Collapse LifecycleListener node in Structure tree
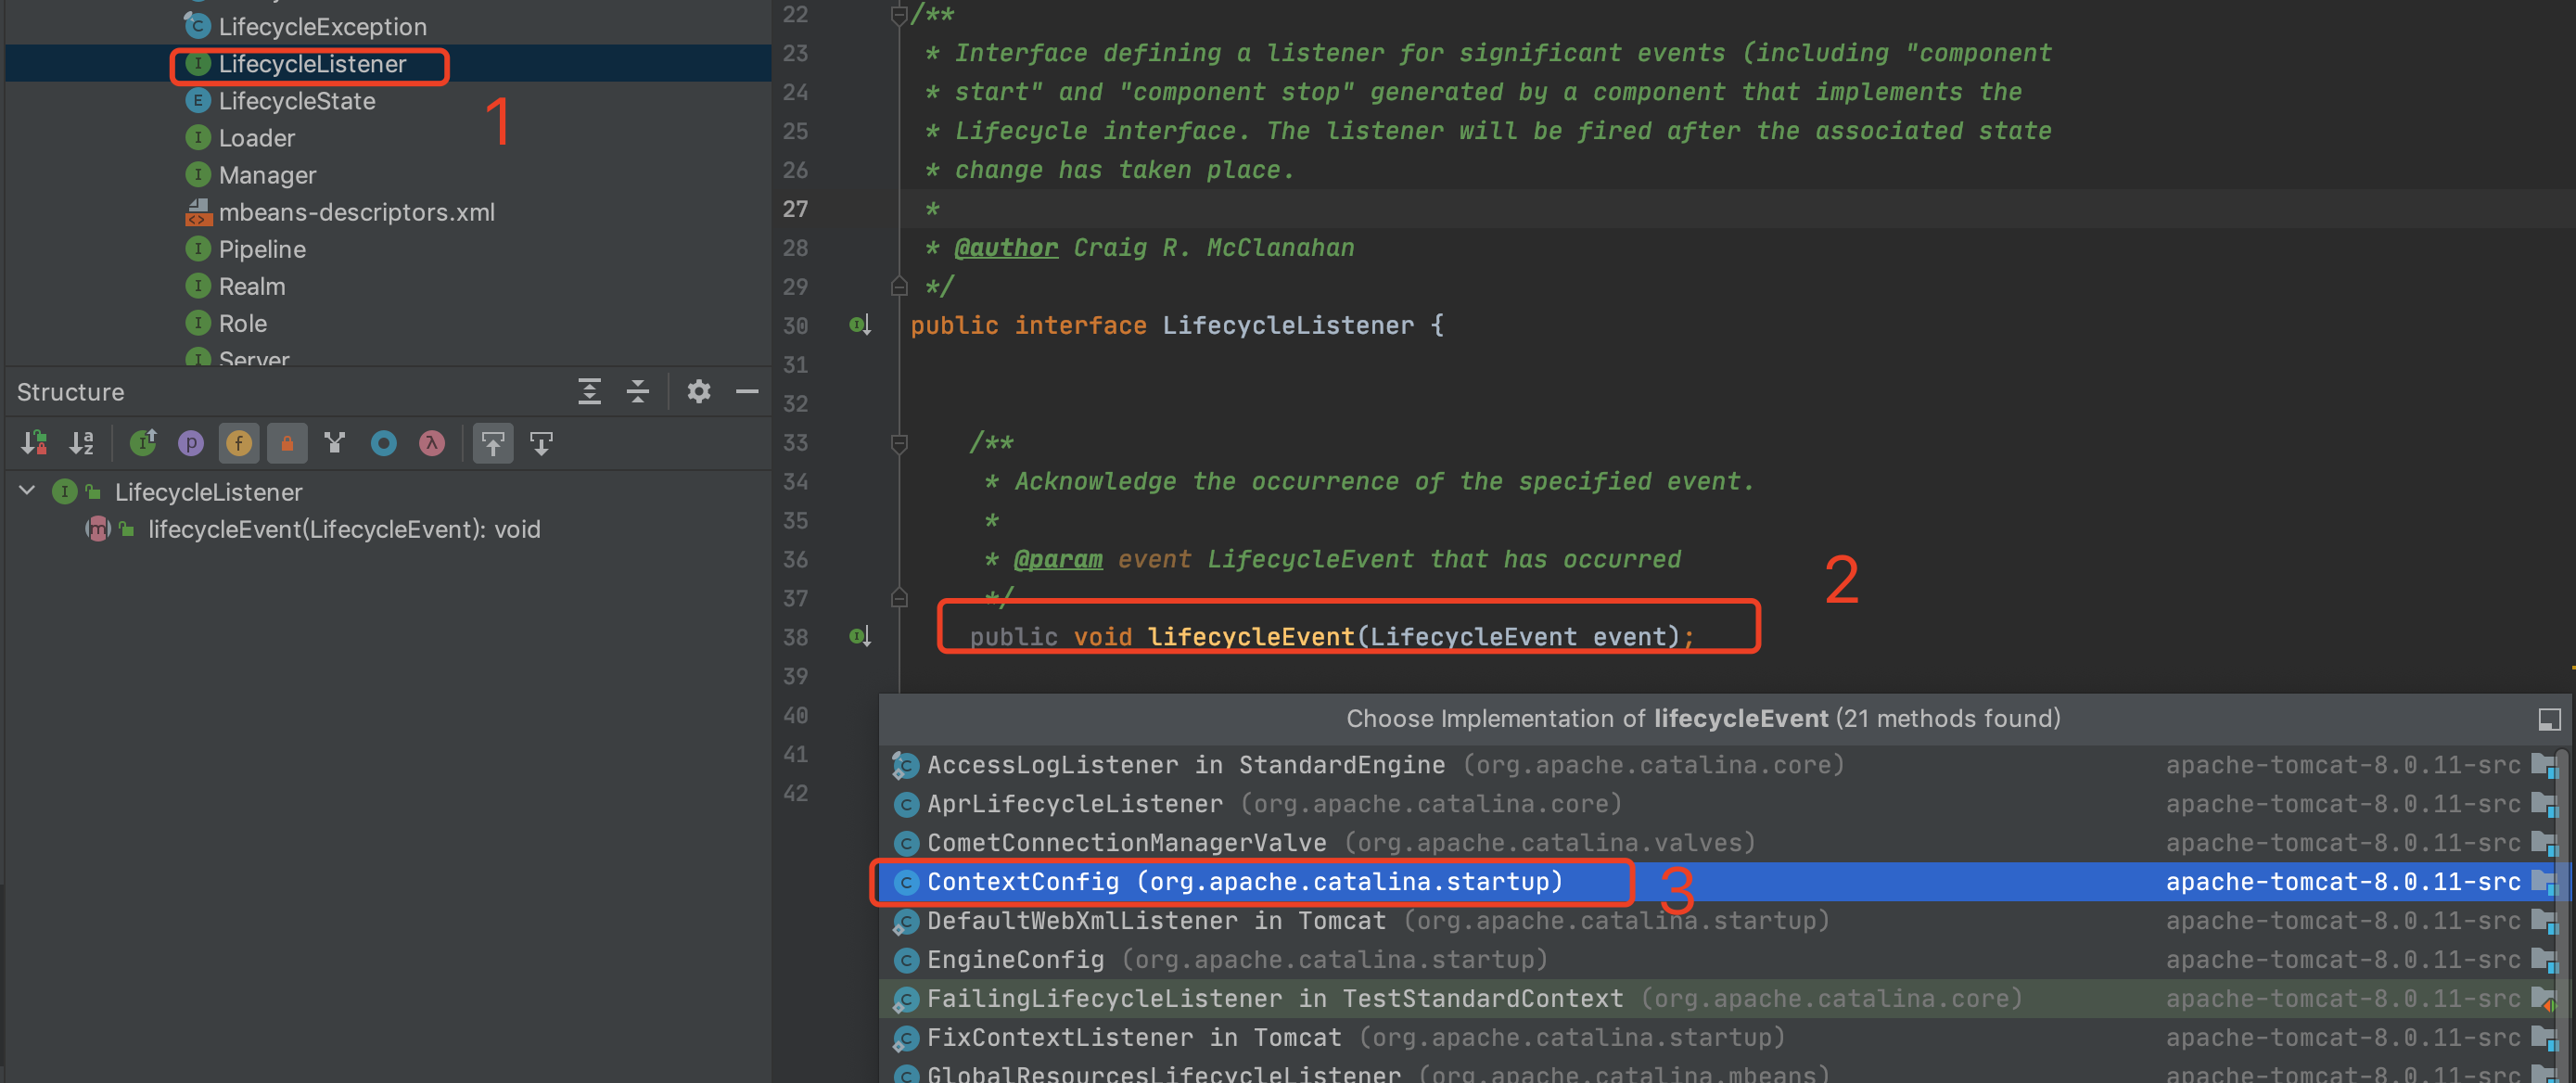The height and width of the screenshot is (1083, 2576). point(27,491)
